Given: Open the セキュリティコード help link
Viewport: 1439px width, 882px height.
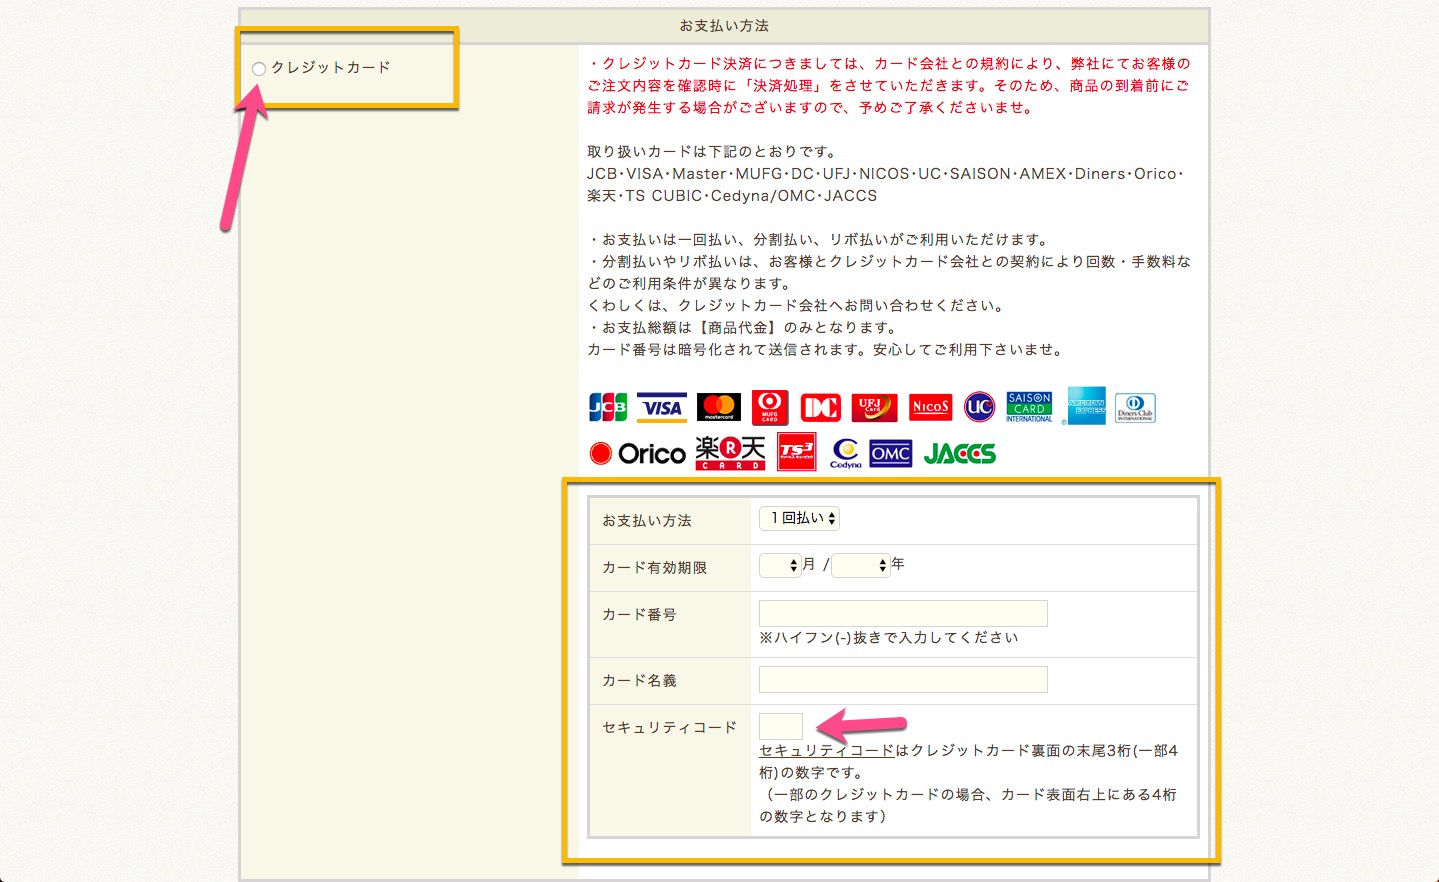Looking at the screenshot, I should [826, 751].
